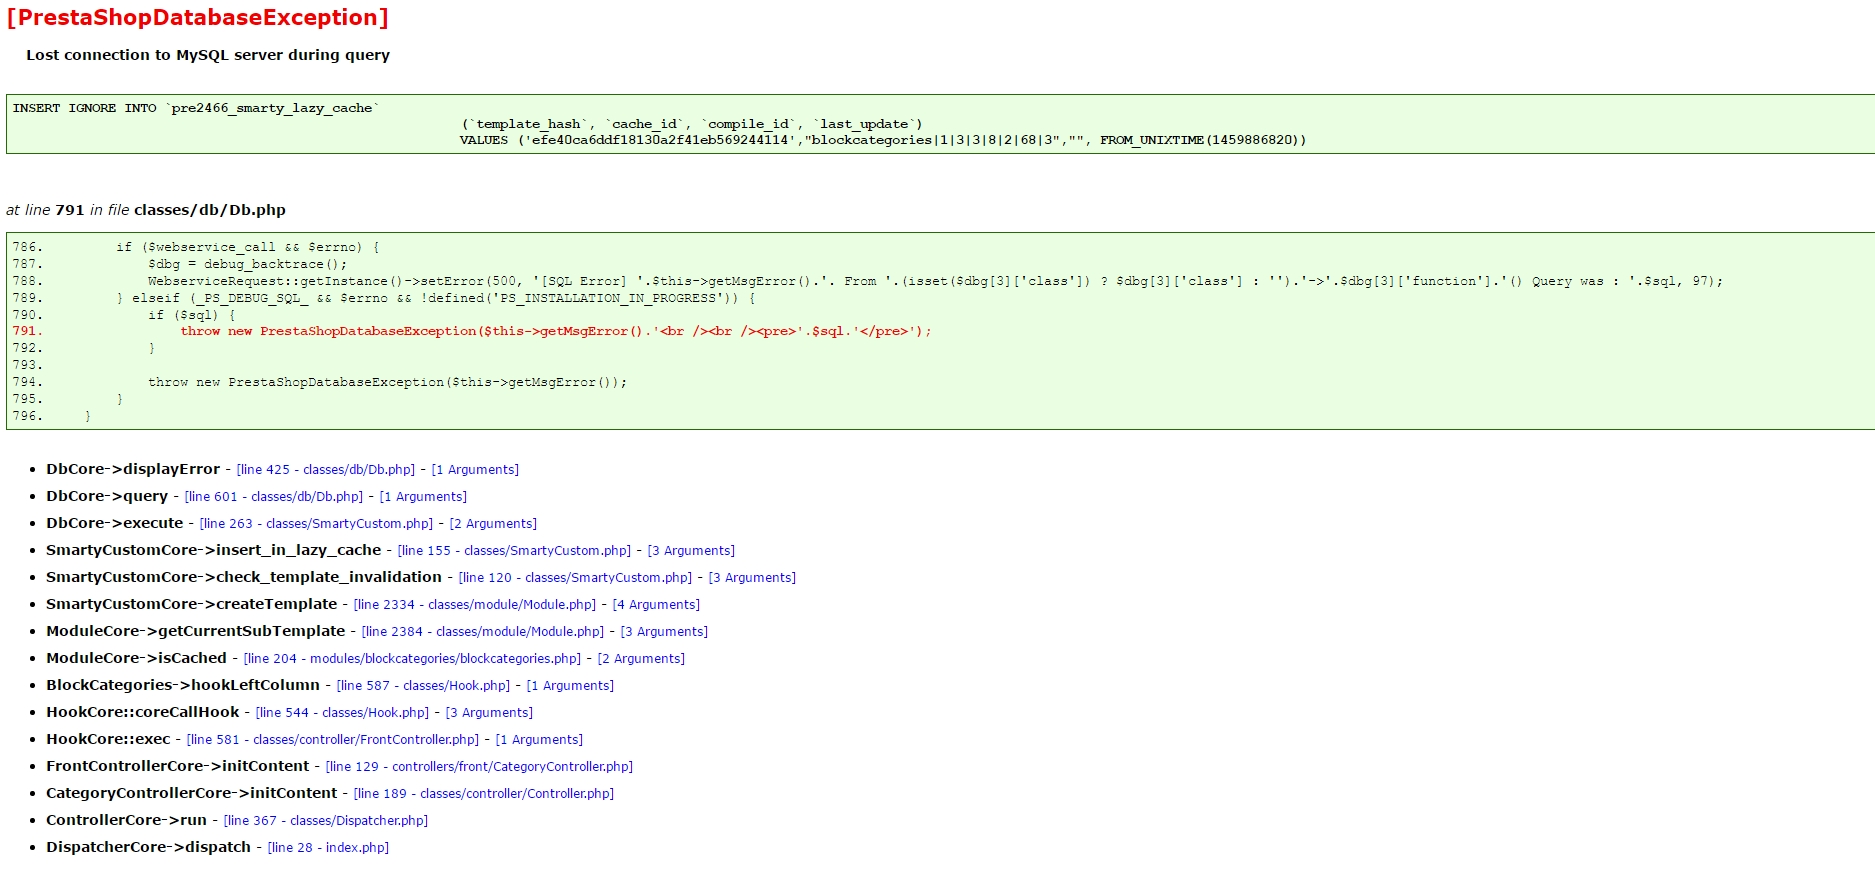The height and width of the screenshot is (894, 1875).
Task: Open line 189 Controller.php link
Action: point(484,794)
